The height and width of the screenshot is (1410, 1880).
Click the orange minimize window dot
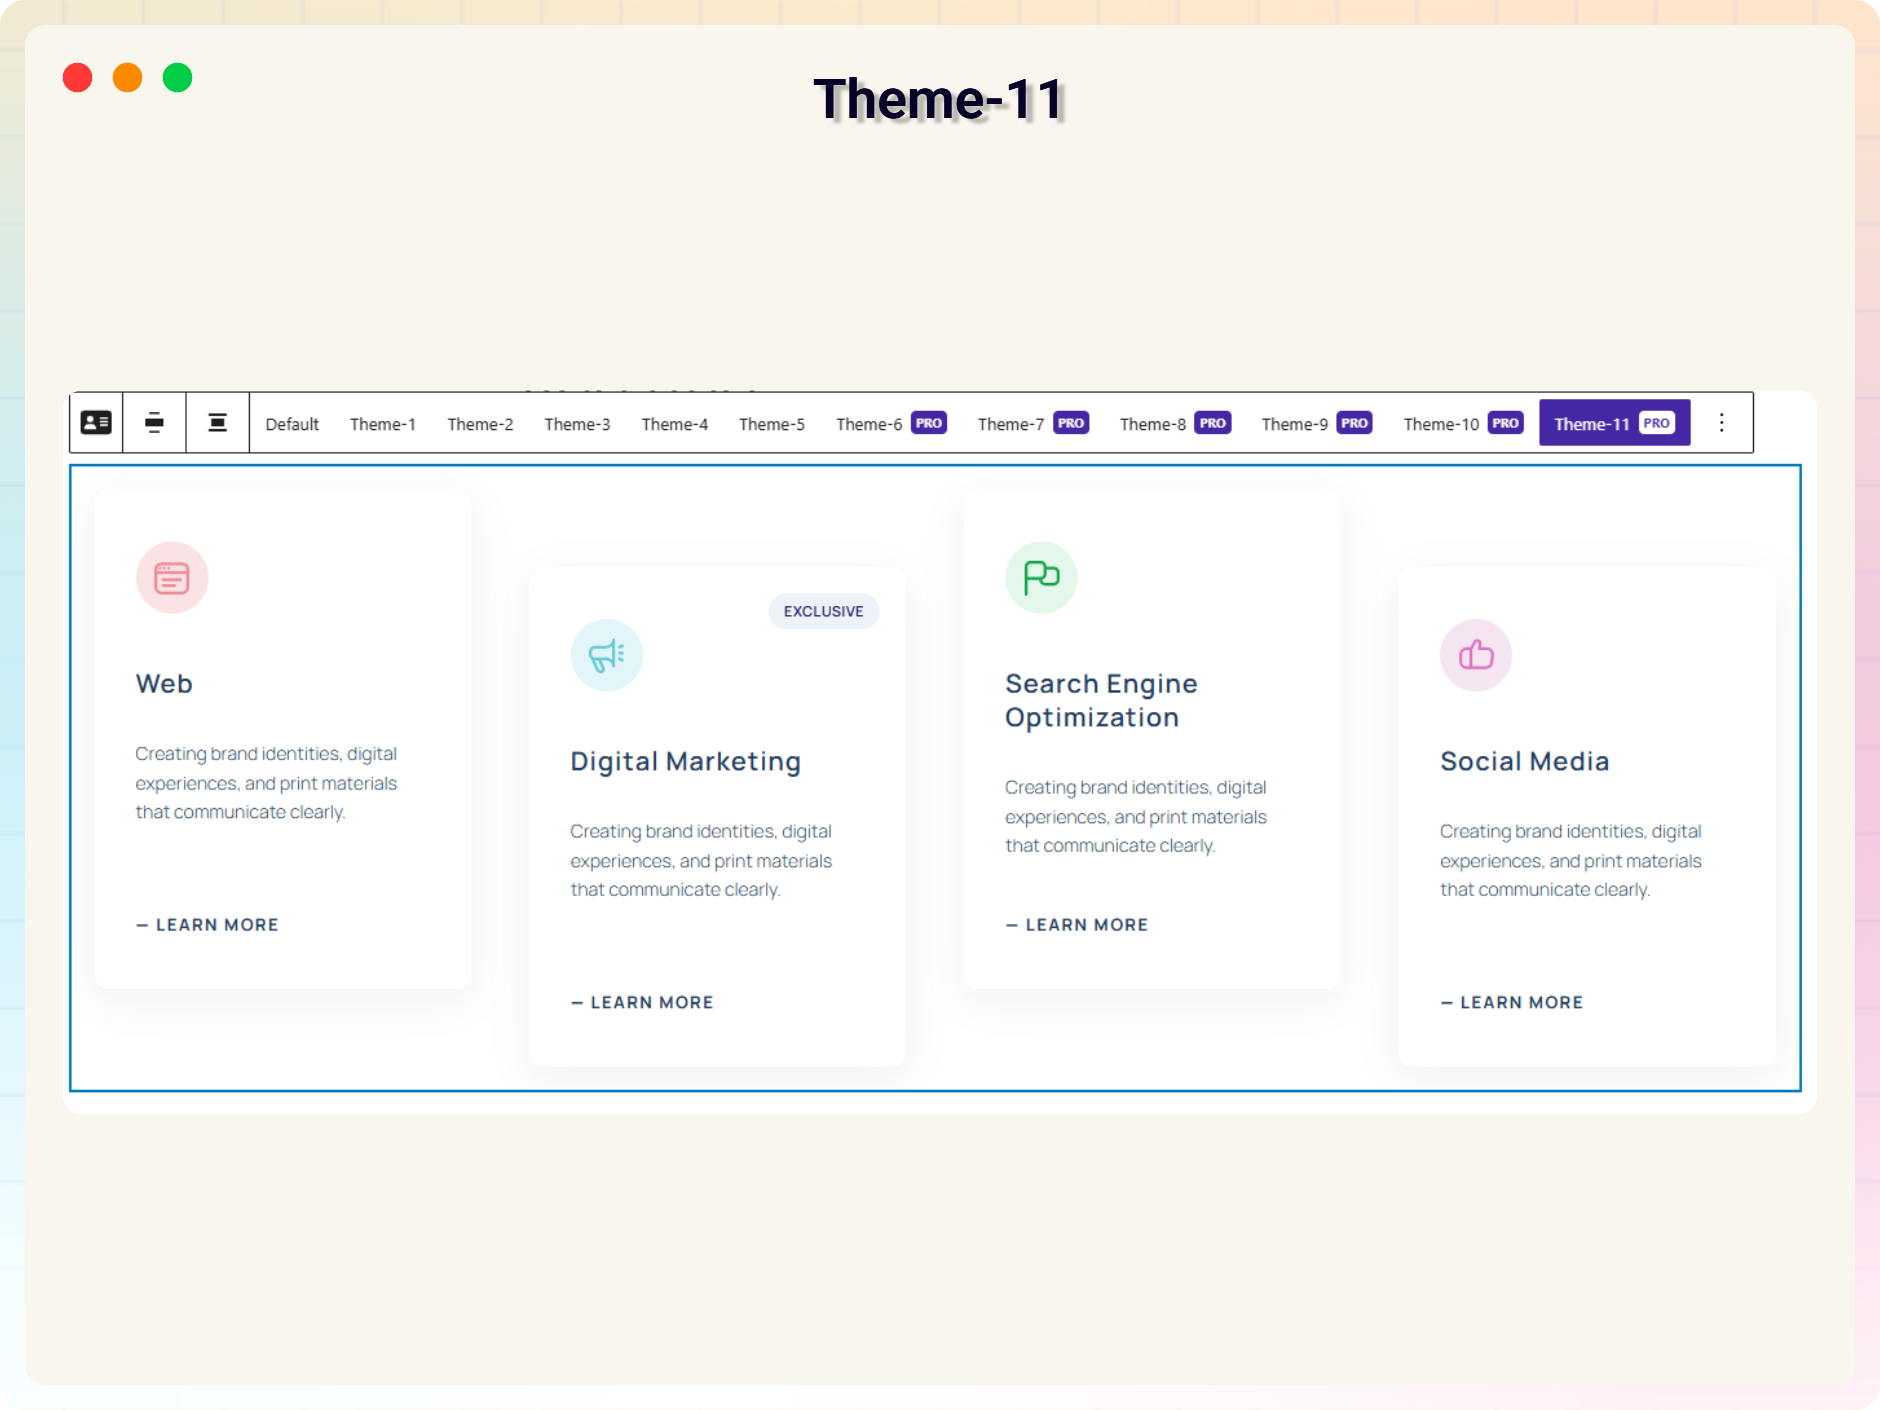pyautogui.click(x=127, y=78)
